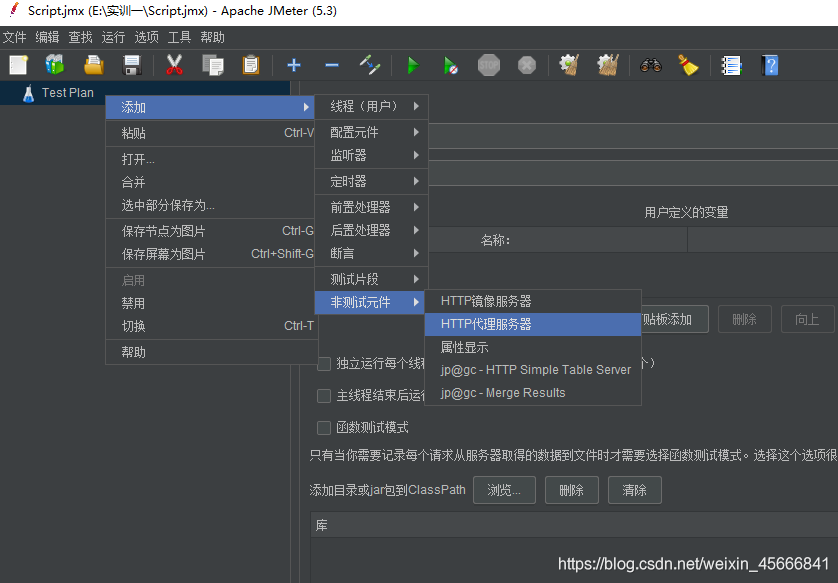Image resolution: width=838 pixels, height=583 pixels.
Task: Open the Function helper list icon
Action: pos(731,65)
